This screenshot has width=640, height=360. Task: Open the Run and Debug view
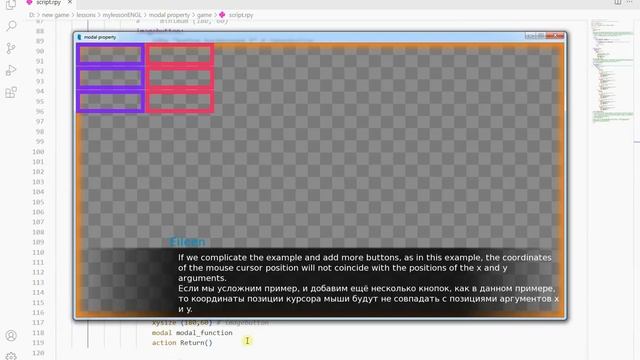pyautogui.click(x=11, y=70)
